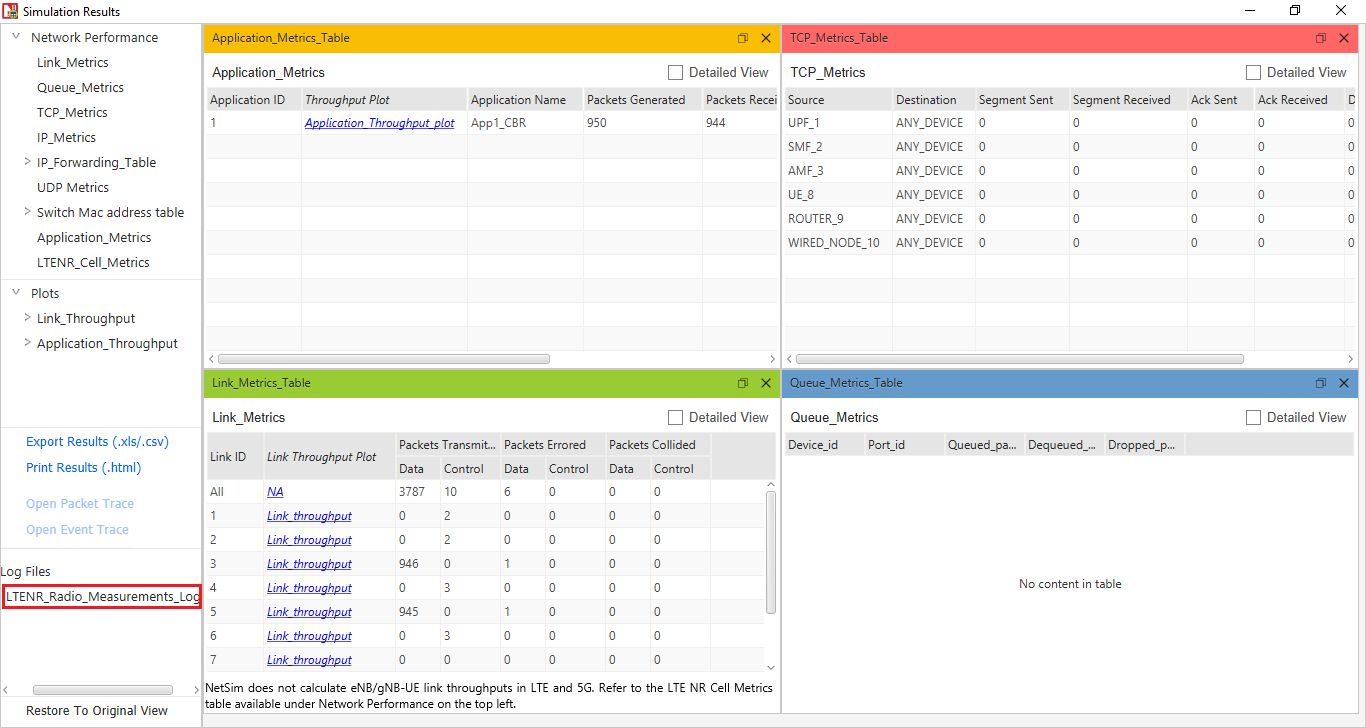Image resolution: width=1366 pixels, height=728 pixels.
Task: Sort by the Packets Generated column header
Action: point(643,100)
